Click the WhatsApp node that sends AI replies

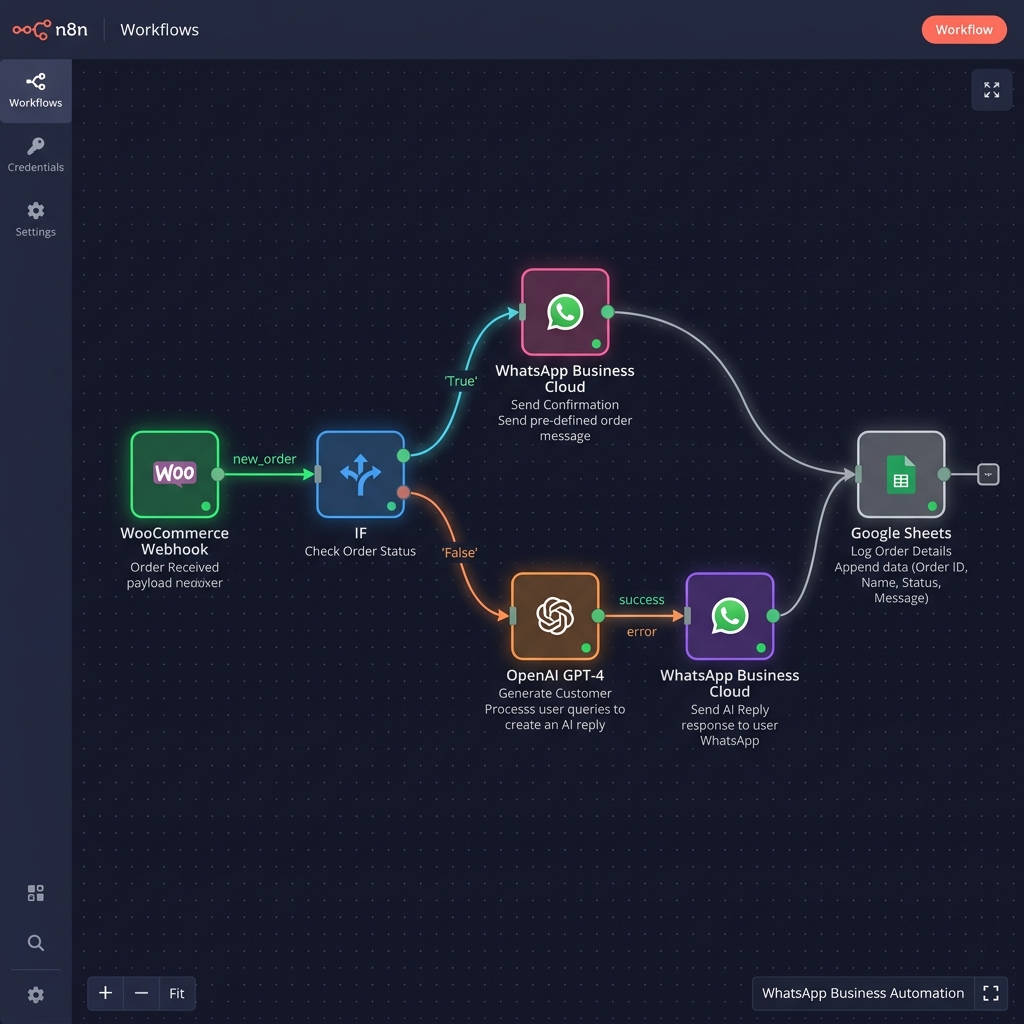(x=729, y=616)
